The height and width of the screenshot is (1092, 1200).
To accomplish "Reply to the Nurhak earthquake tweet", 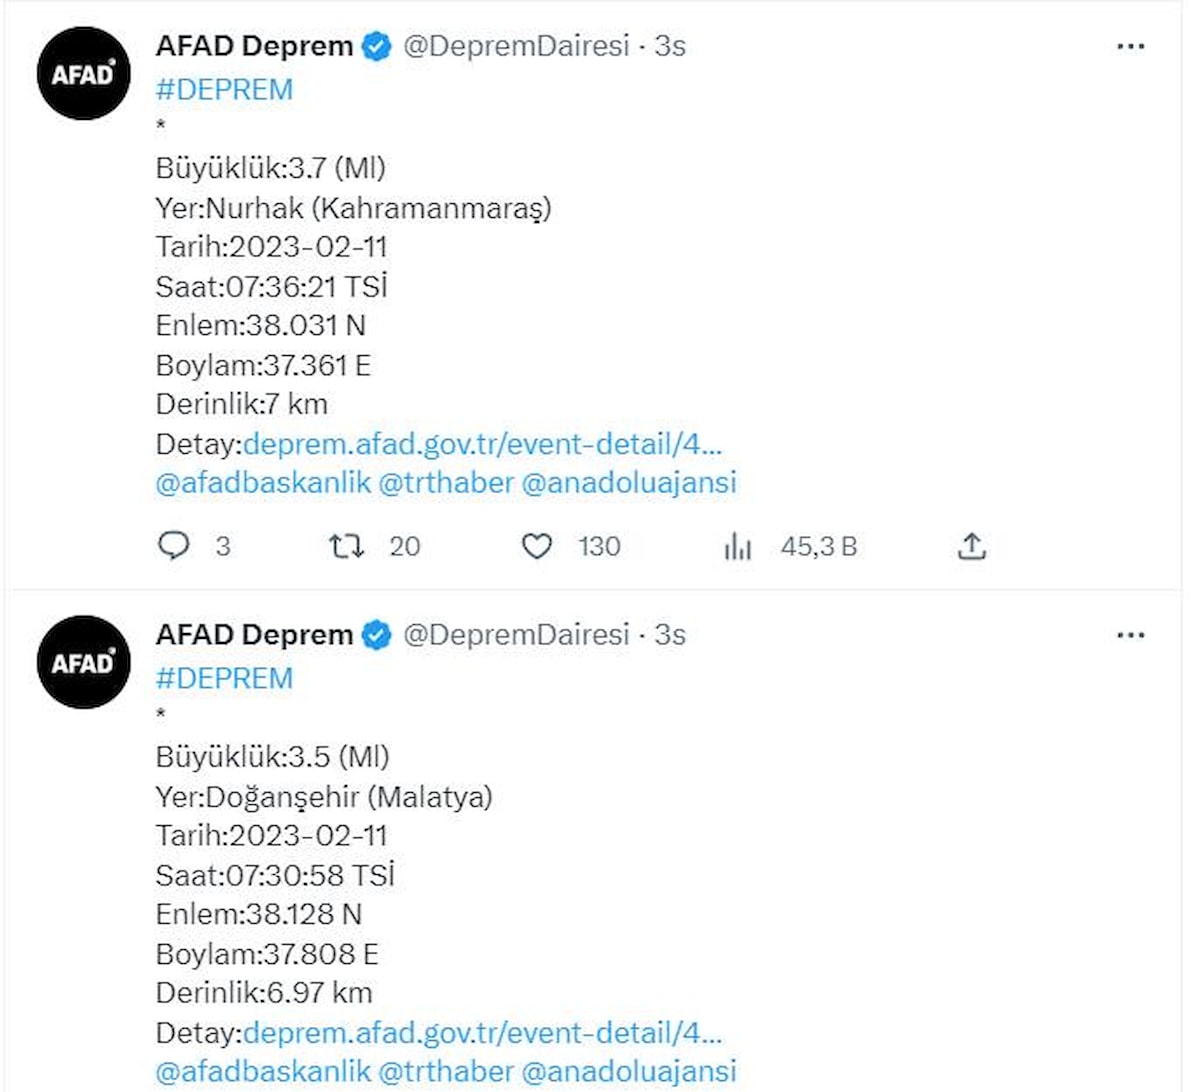I will 174,546.
